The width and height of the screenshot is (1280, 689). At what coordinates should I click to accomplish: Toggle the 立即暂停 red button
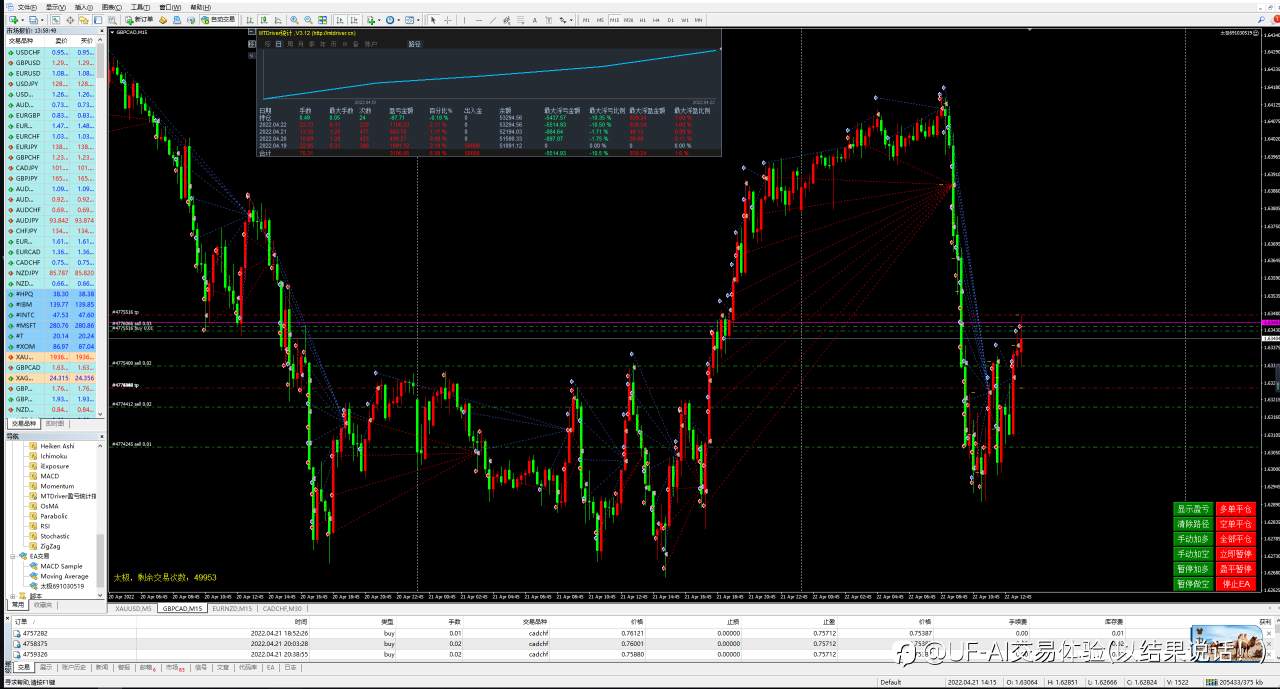tap(1237, 554)
